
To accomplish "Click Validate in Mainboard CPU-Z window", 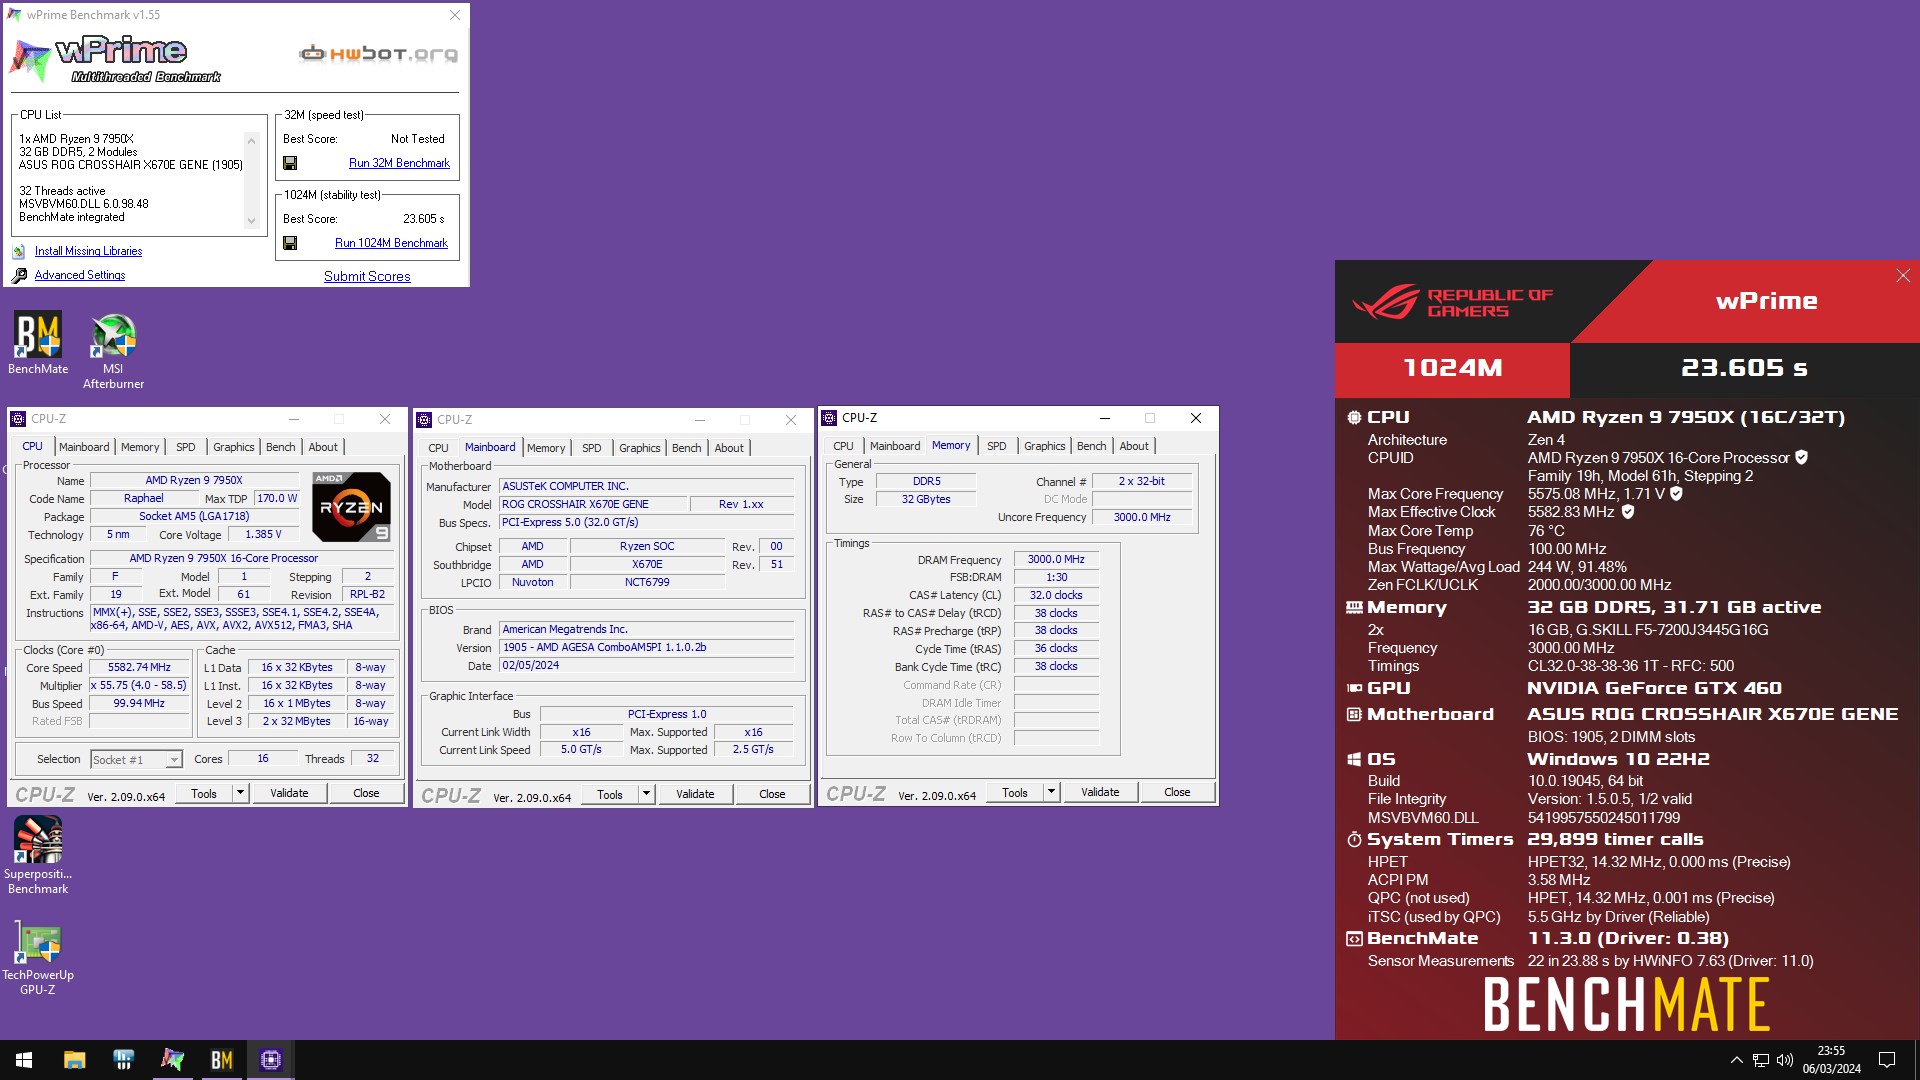I will 695,794.
